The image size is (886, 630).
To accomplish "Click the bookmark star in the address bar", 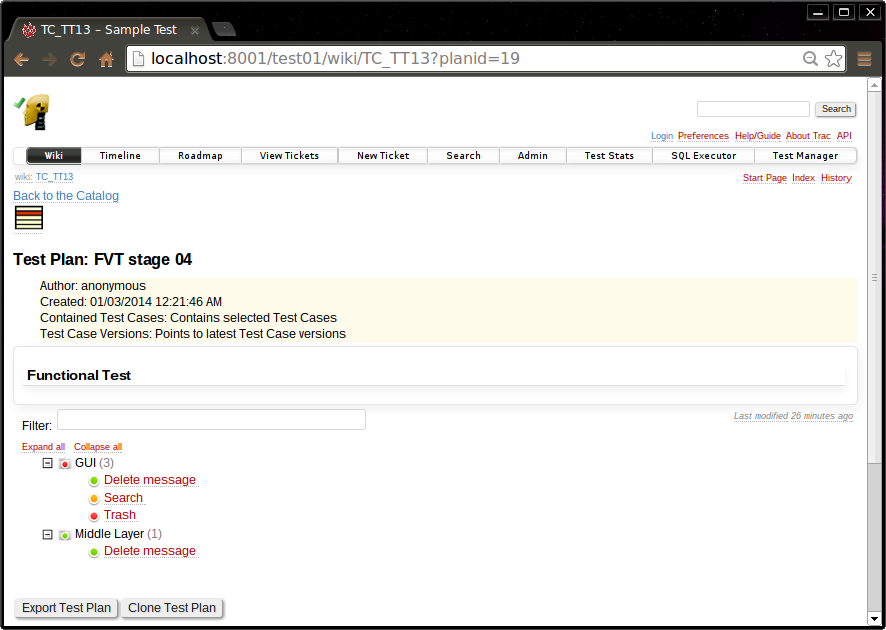I will [x=833, y=58].
